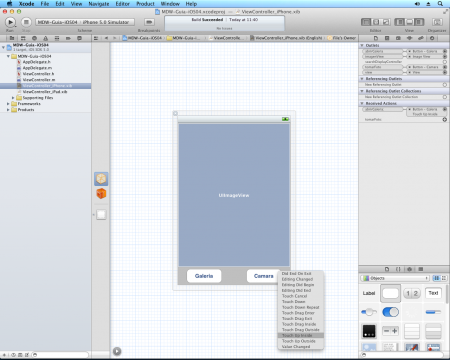Open the Issue navigator warning icon
This screenshot has width=450, height=360.
point(46,38)
